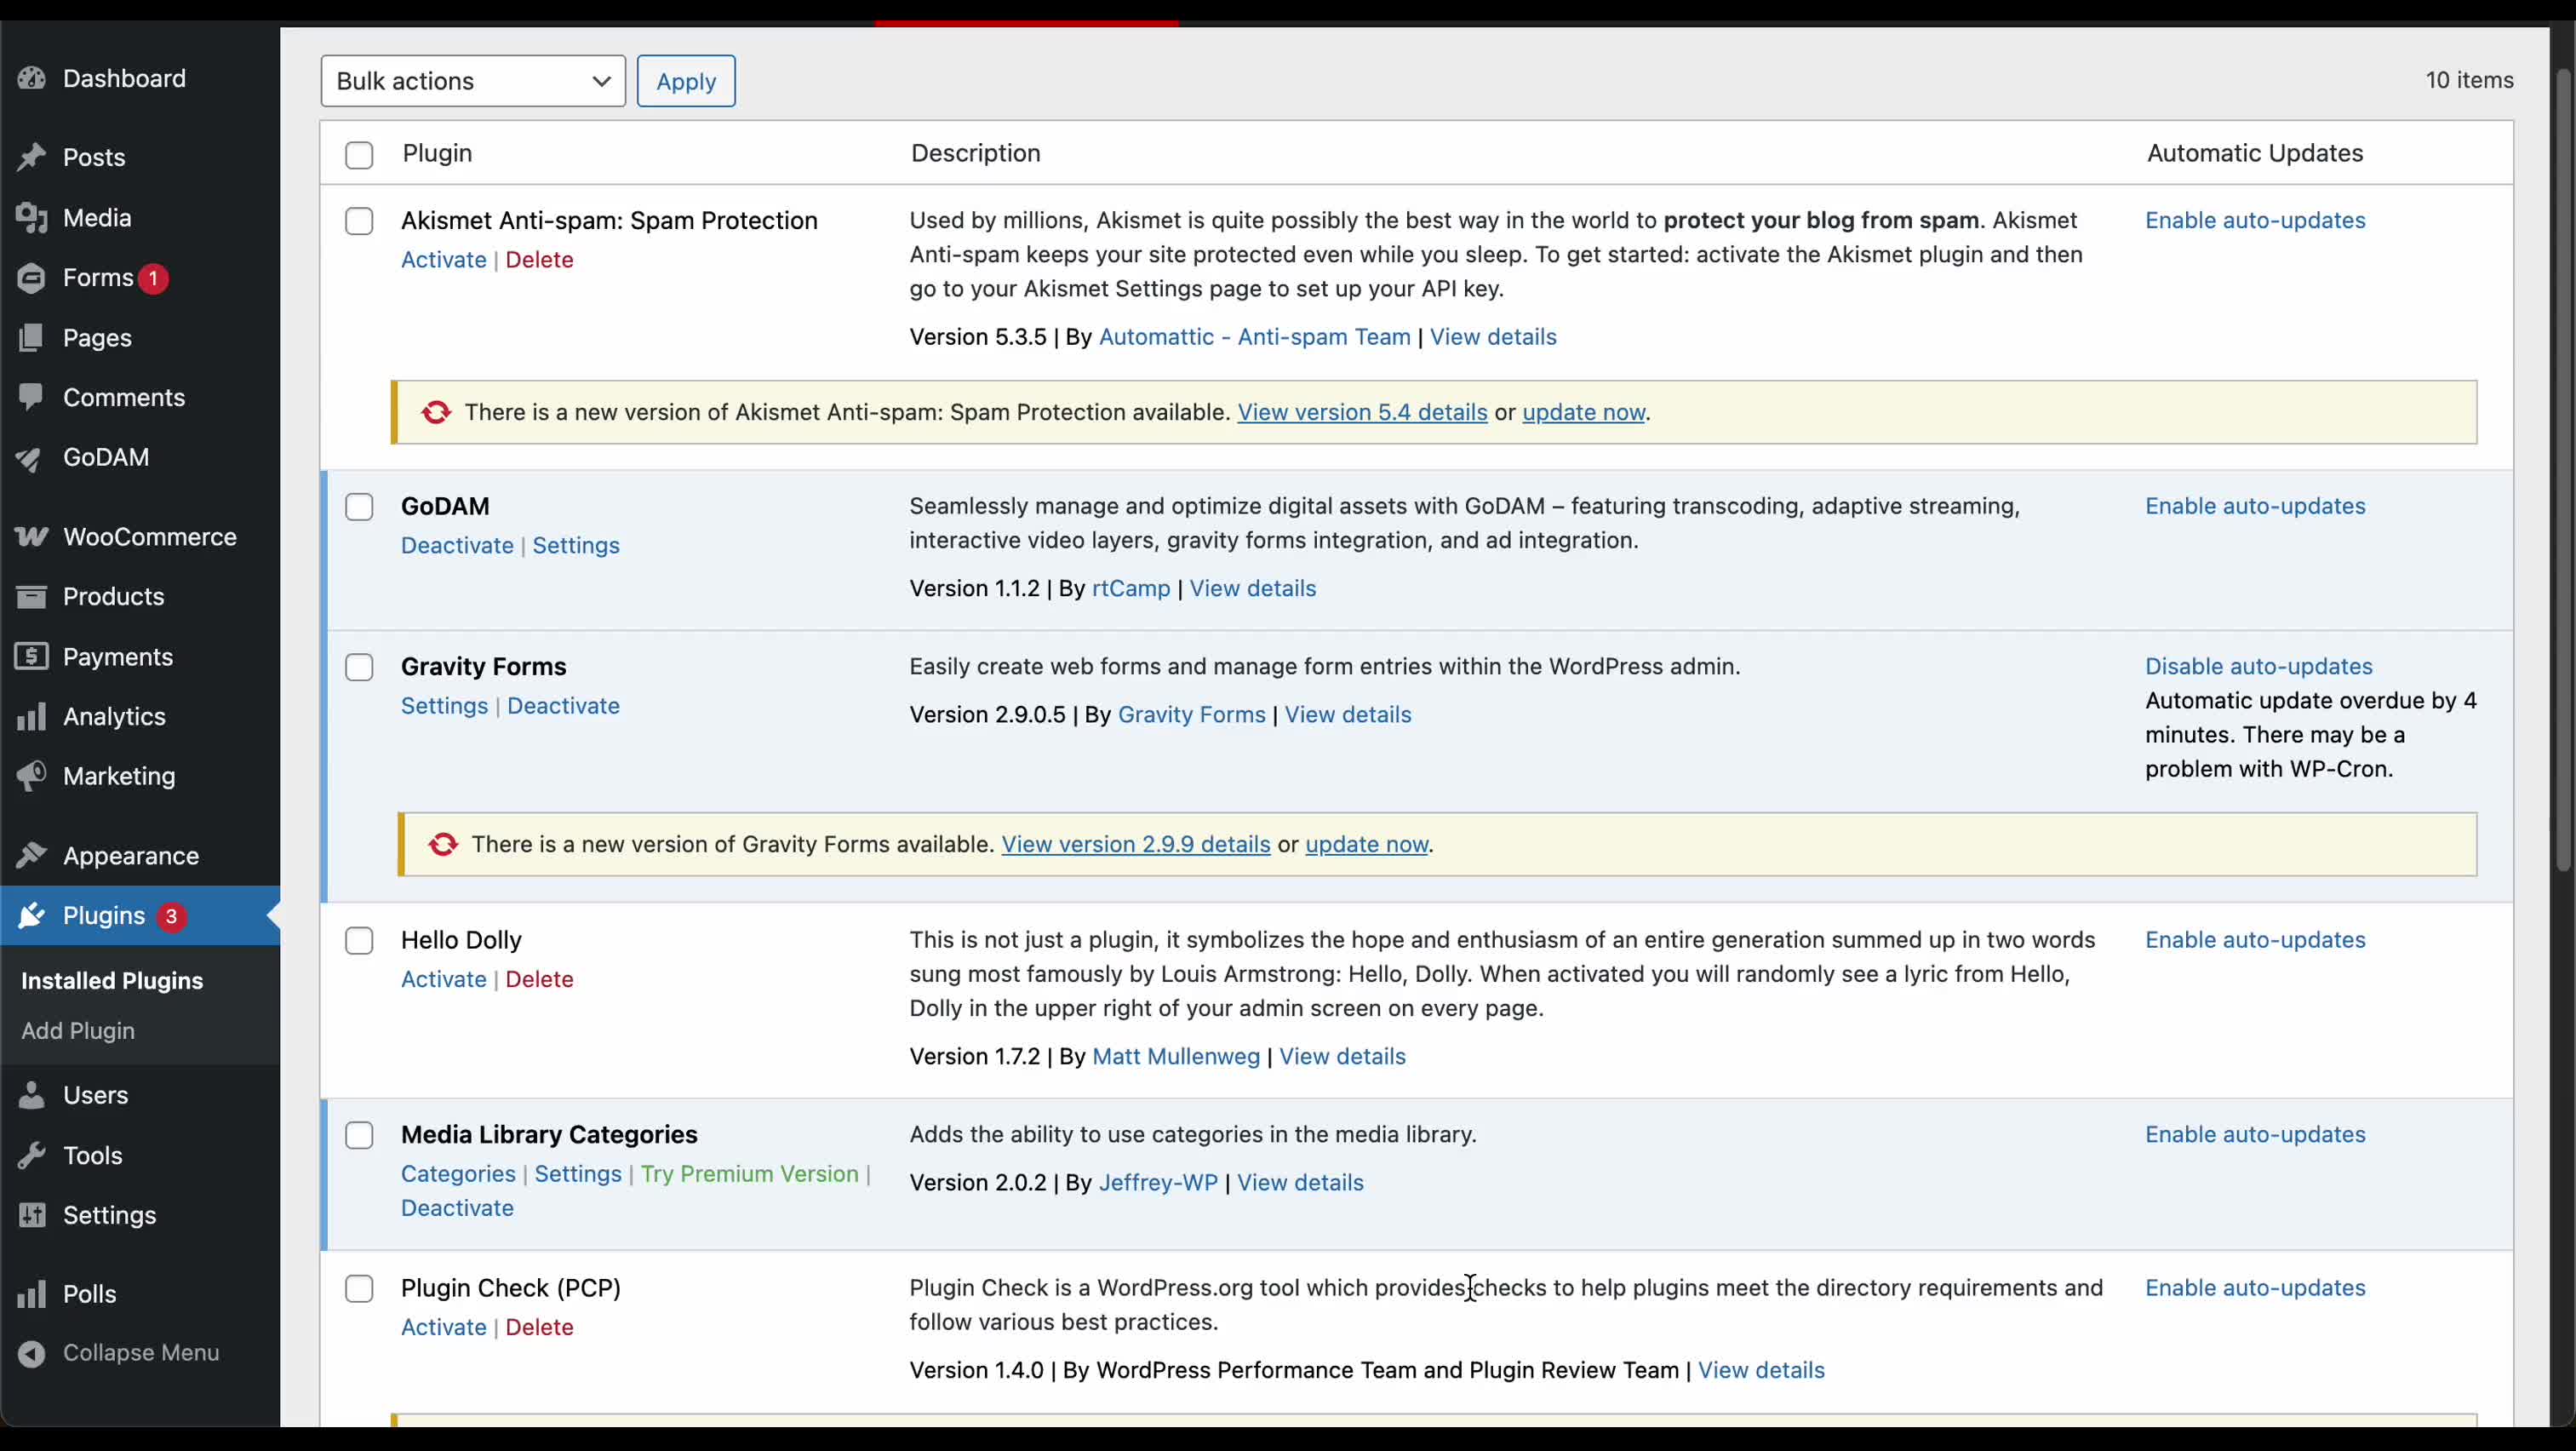2576x1451 pixels.
Task: Open Add Plugin submenu item
Action: click(x=78, y=1030)
